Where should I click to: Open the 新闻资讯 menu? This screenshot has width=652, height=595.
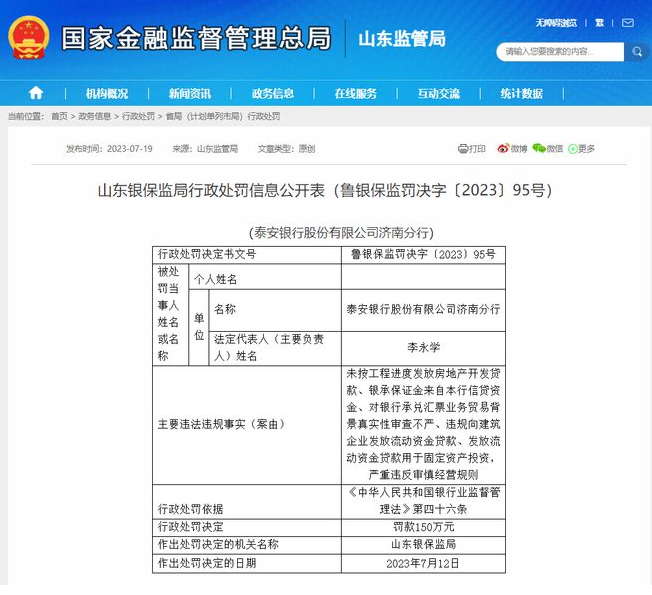point(190,93)
